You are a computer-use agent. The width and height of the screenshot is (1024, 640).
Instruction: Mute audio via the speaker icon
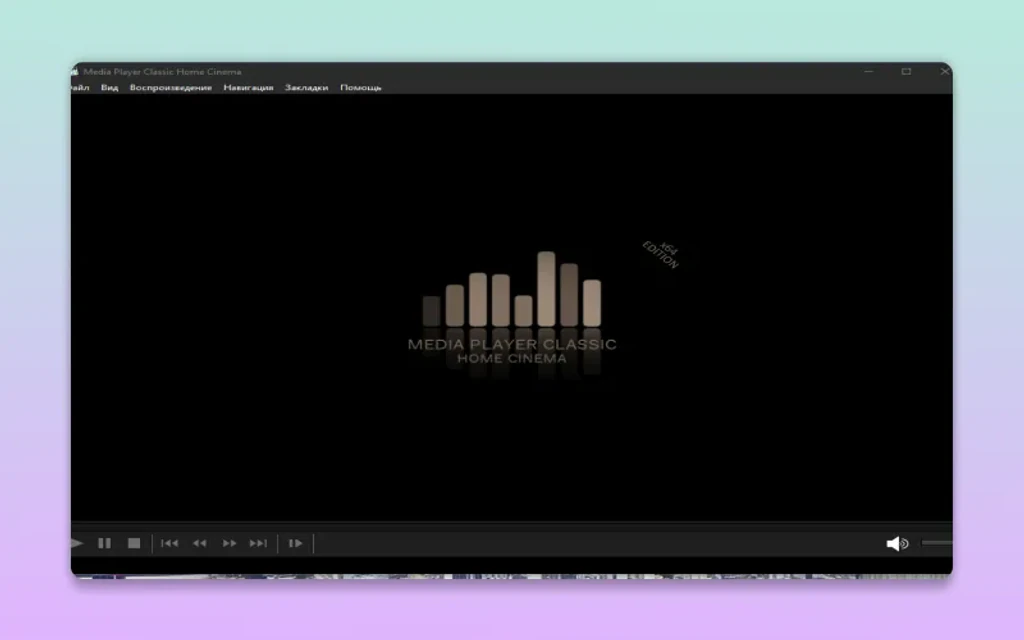pos(897,543)
